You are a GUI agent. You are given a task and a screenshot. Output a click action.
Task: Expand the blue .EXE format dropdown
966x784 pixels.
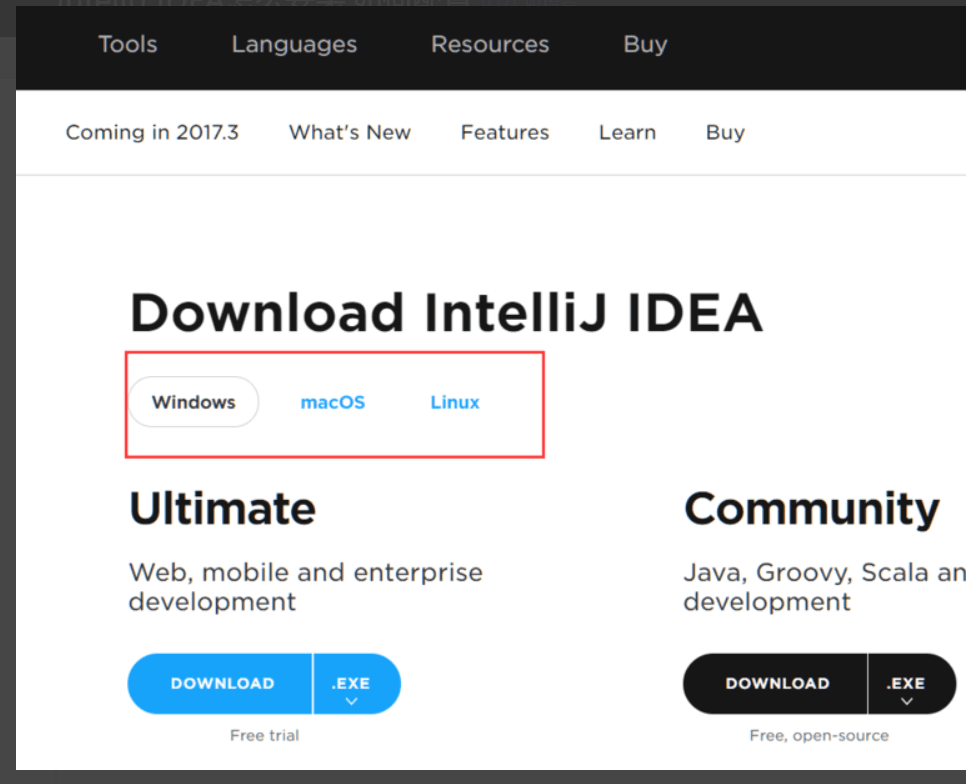point(351,689)
